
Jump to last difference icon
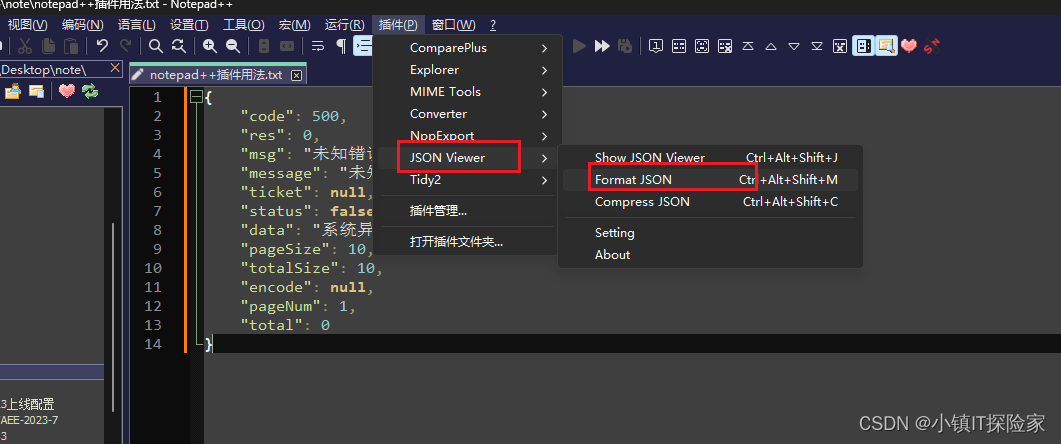tap(817, 46)
